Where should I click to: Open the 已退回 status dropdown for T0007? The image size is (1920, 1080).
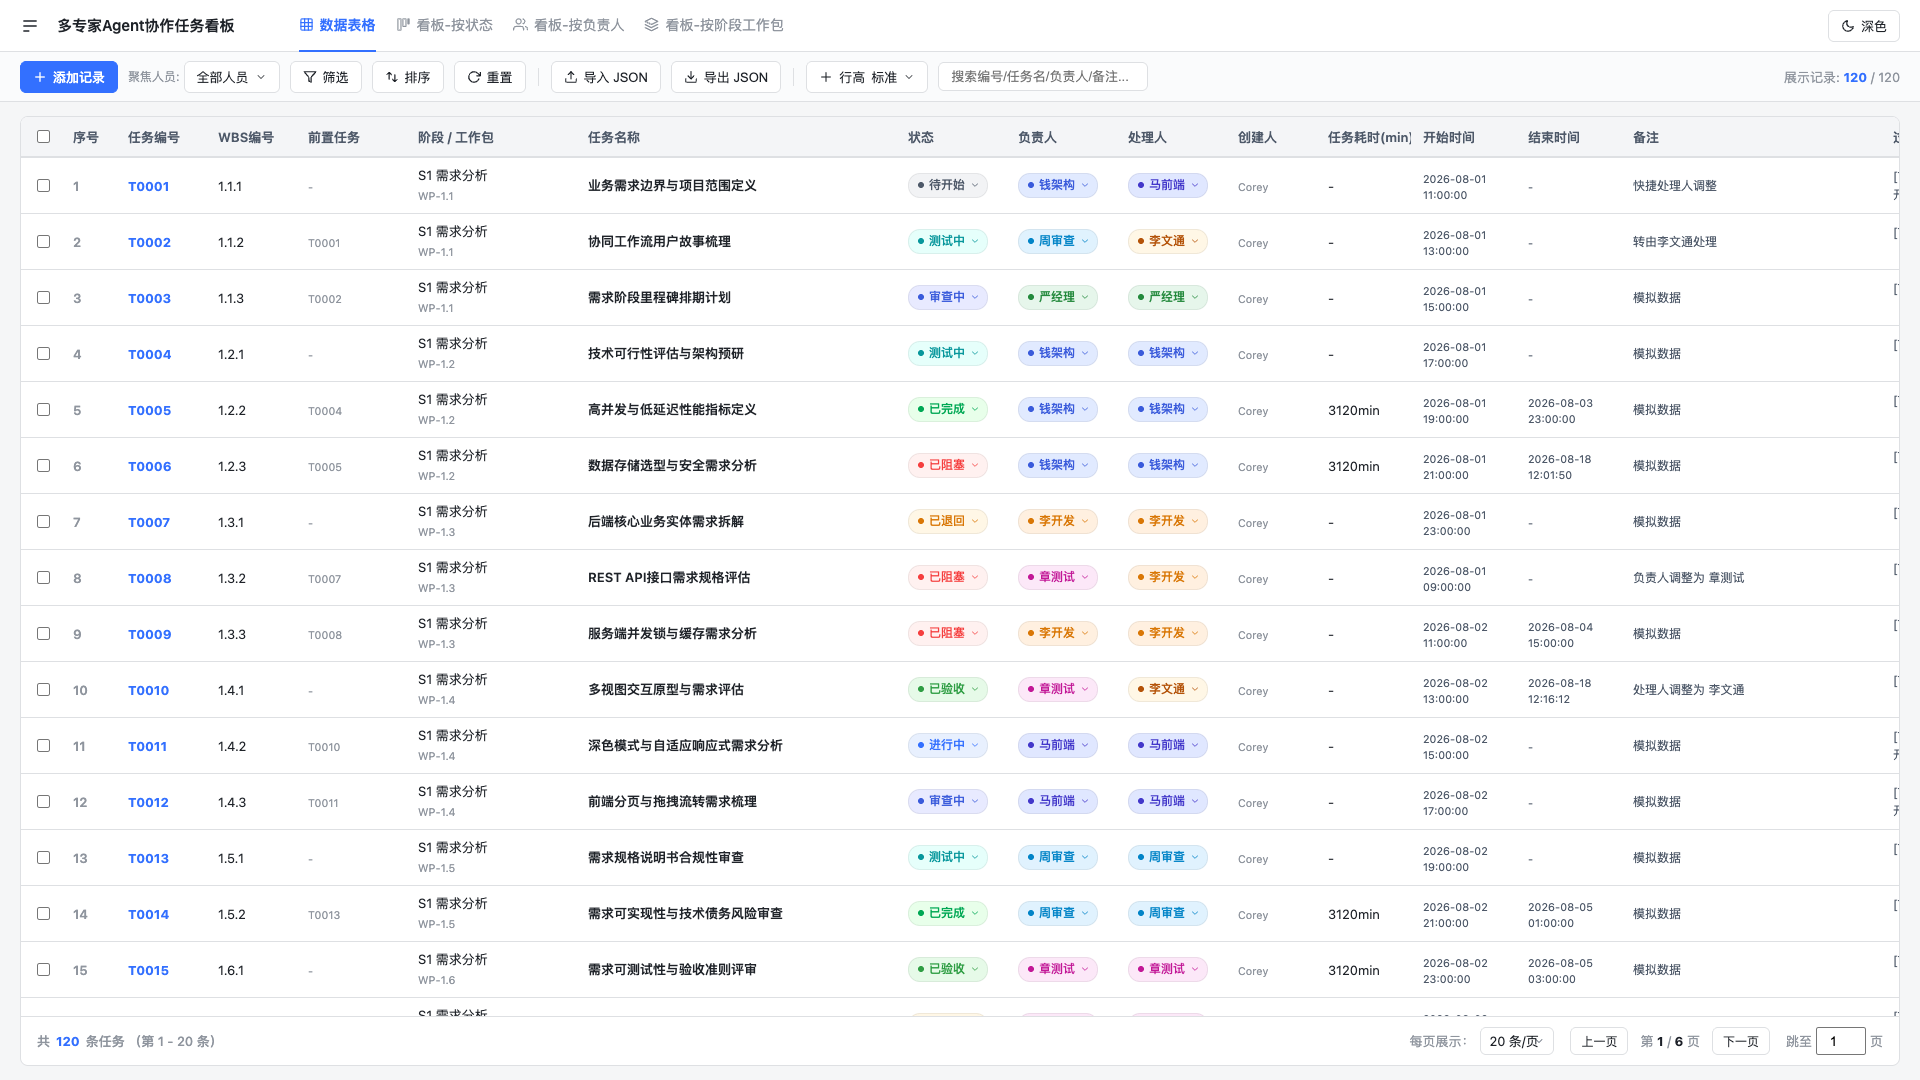point(948,521)
